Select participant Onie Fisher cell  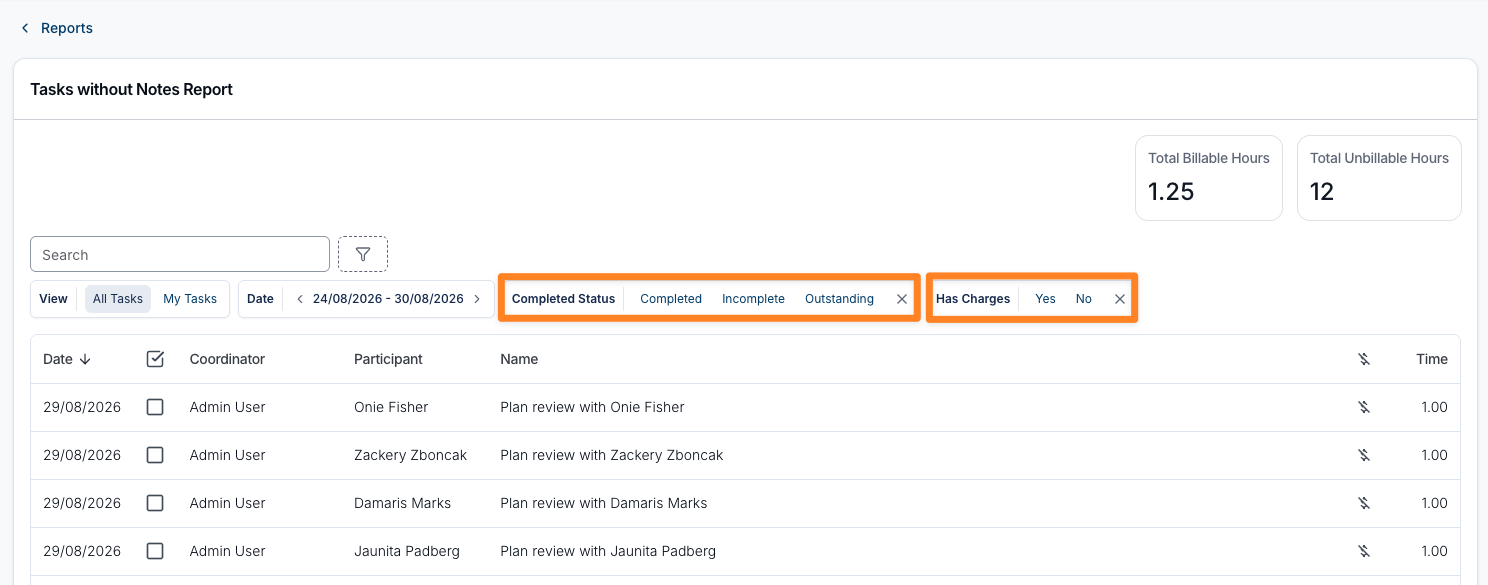tap(391, 407)
